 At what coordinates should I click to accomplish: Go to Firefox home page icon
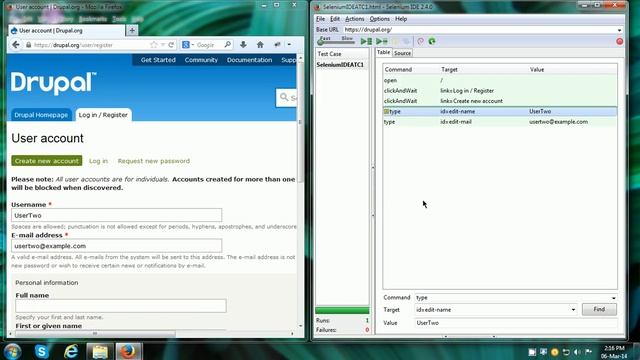pyautogui.click(x=260, y=45)
